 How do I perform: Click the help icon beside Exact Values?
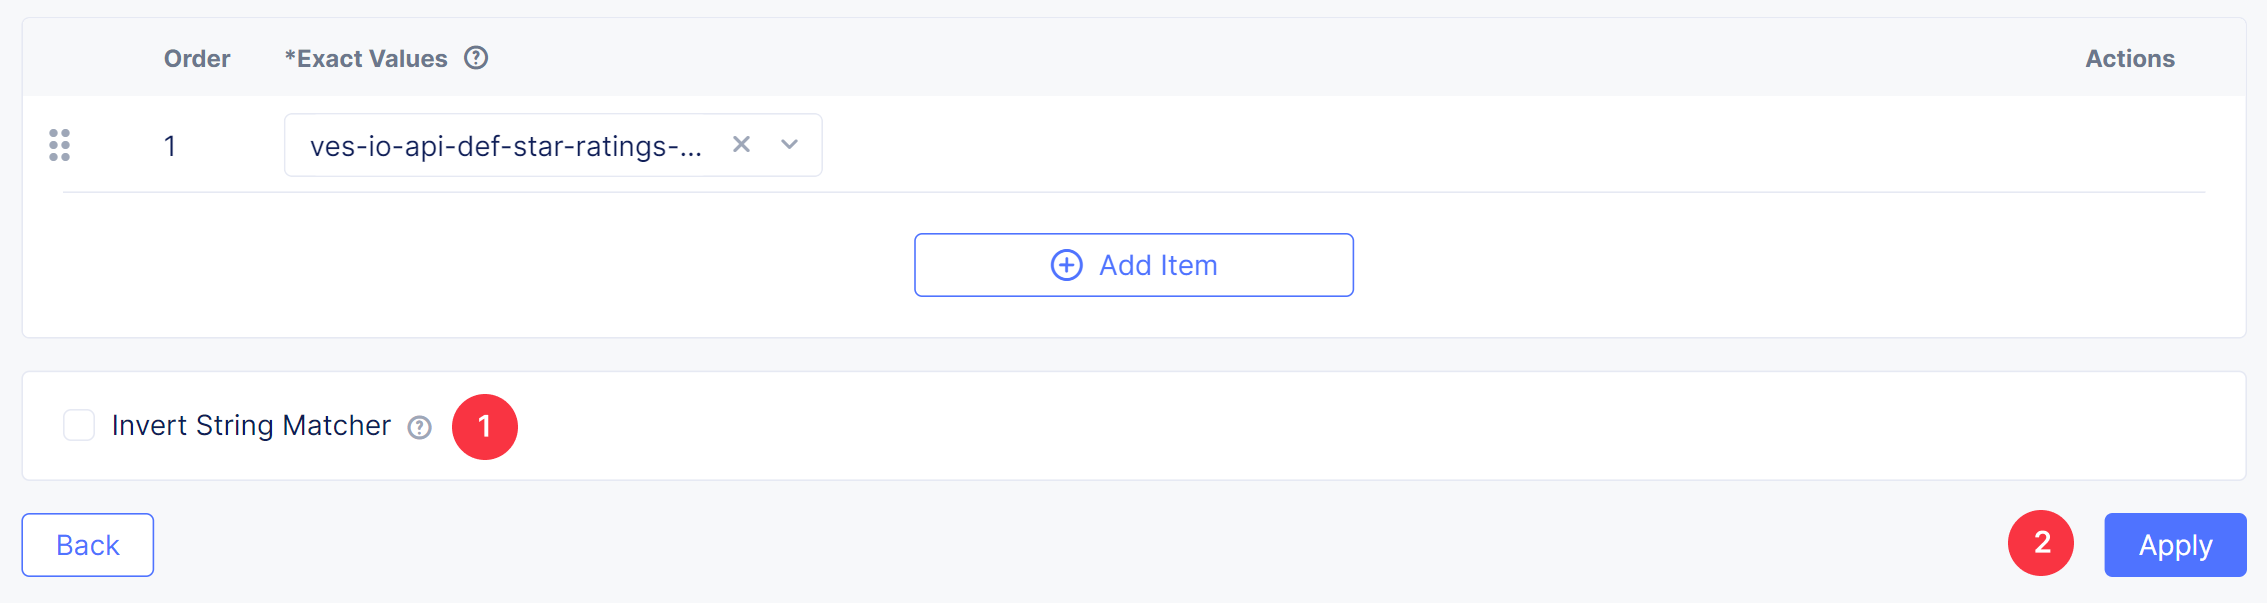[x=476, y=58]
